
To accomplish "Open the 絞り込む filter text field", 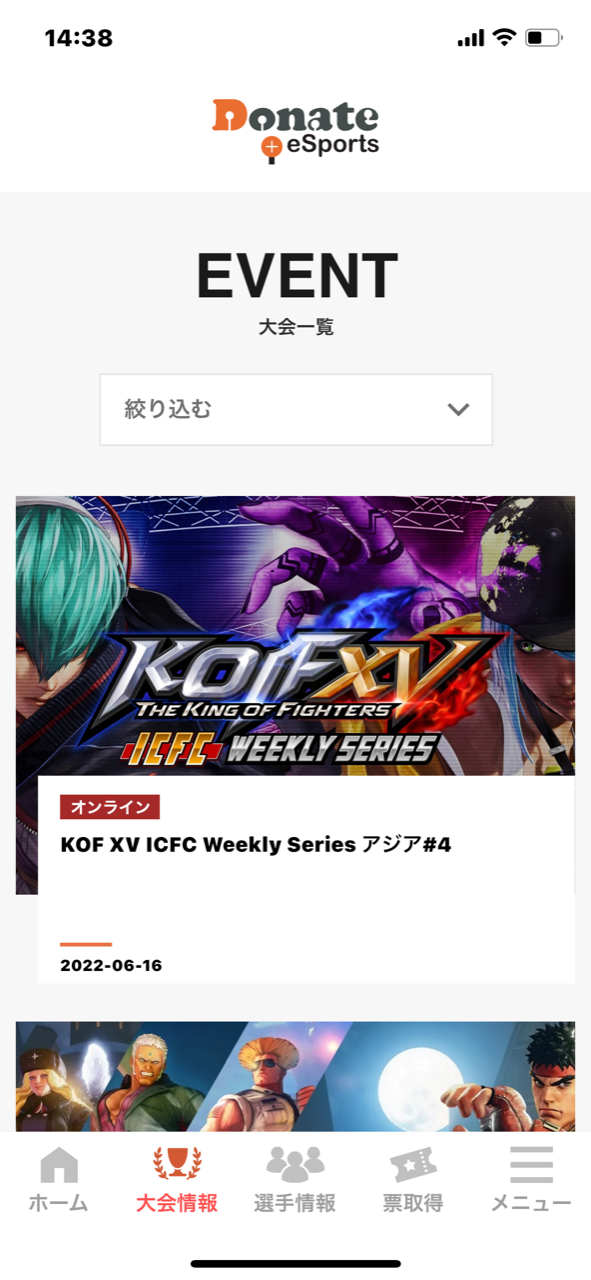I will click(296, 409).
